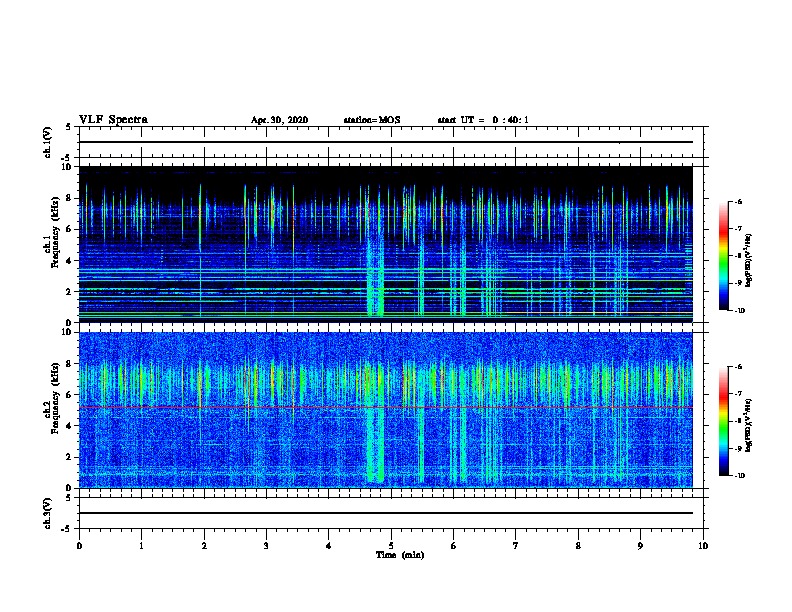
Task: Click the "ch.1(V)" axis label
Action: [x=47, y=142]
